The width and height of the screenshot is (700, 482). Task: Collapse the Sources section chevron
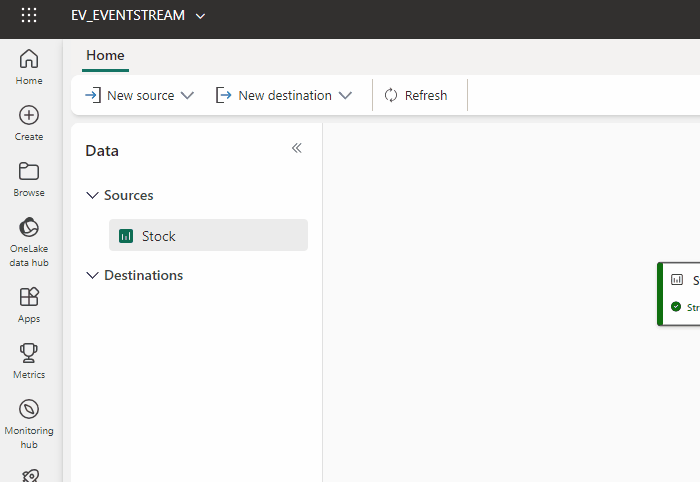[92, 195]
